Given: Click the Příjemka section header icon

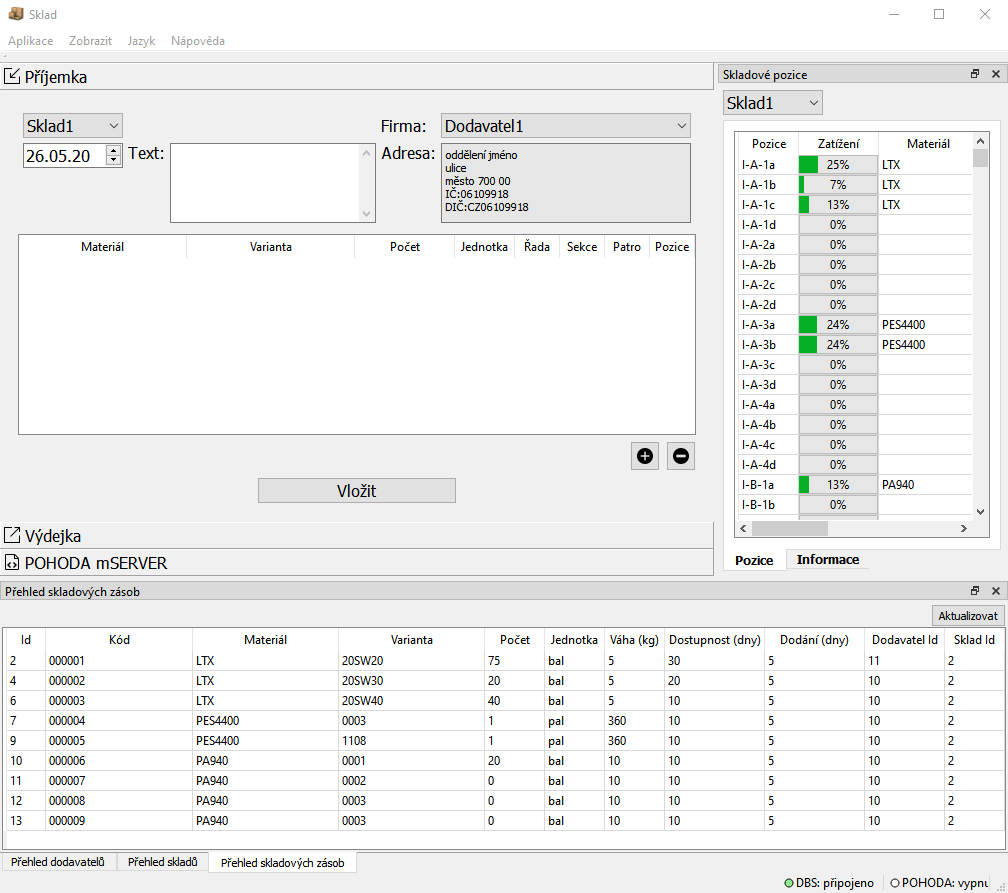Looking at the screenshot, I should [x=13, y=76].
